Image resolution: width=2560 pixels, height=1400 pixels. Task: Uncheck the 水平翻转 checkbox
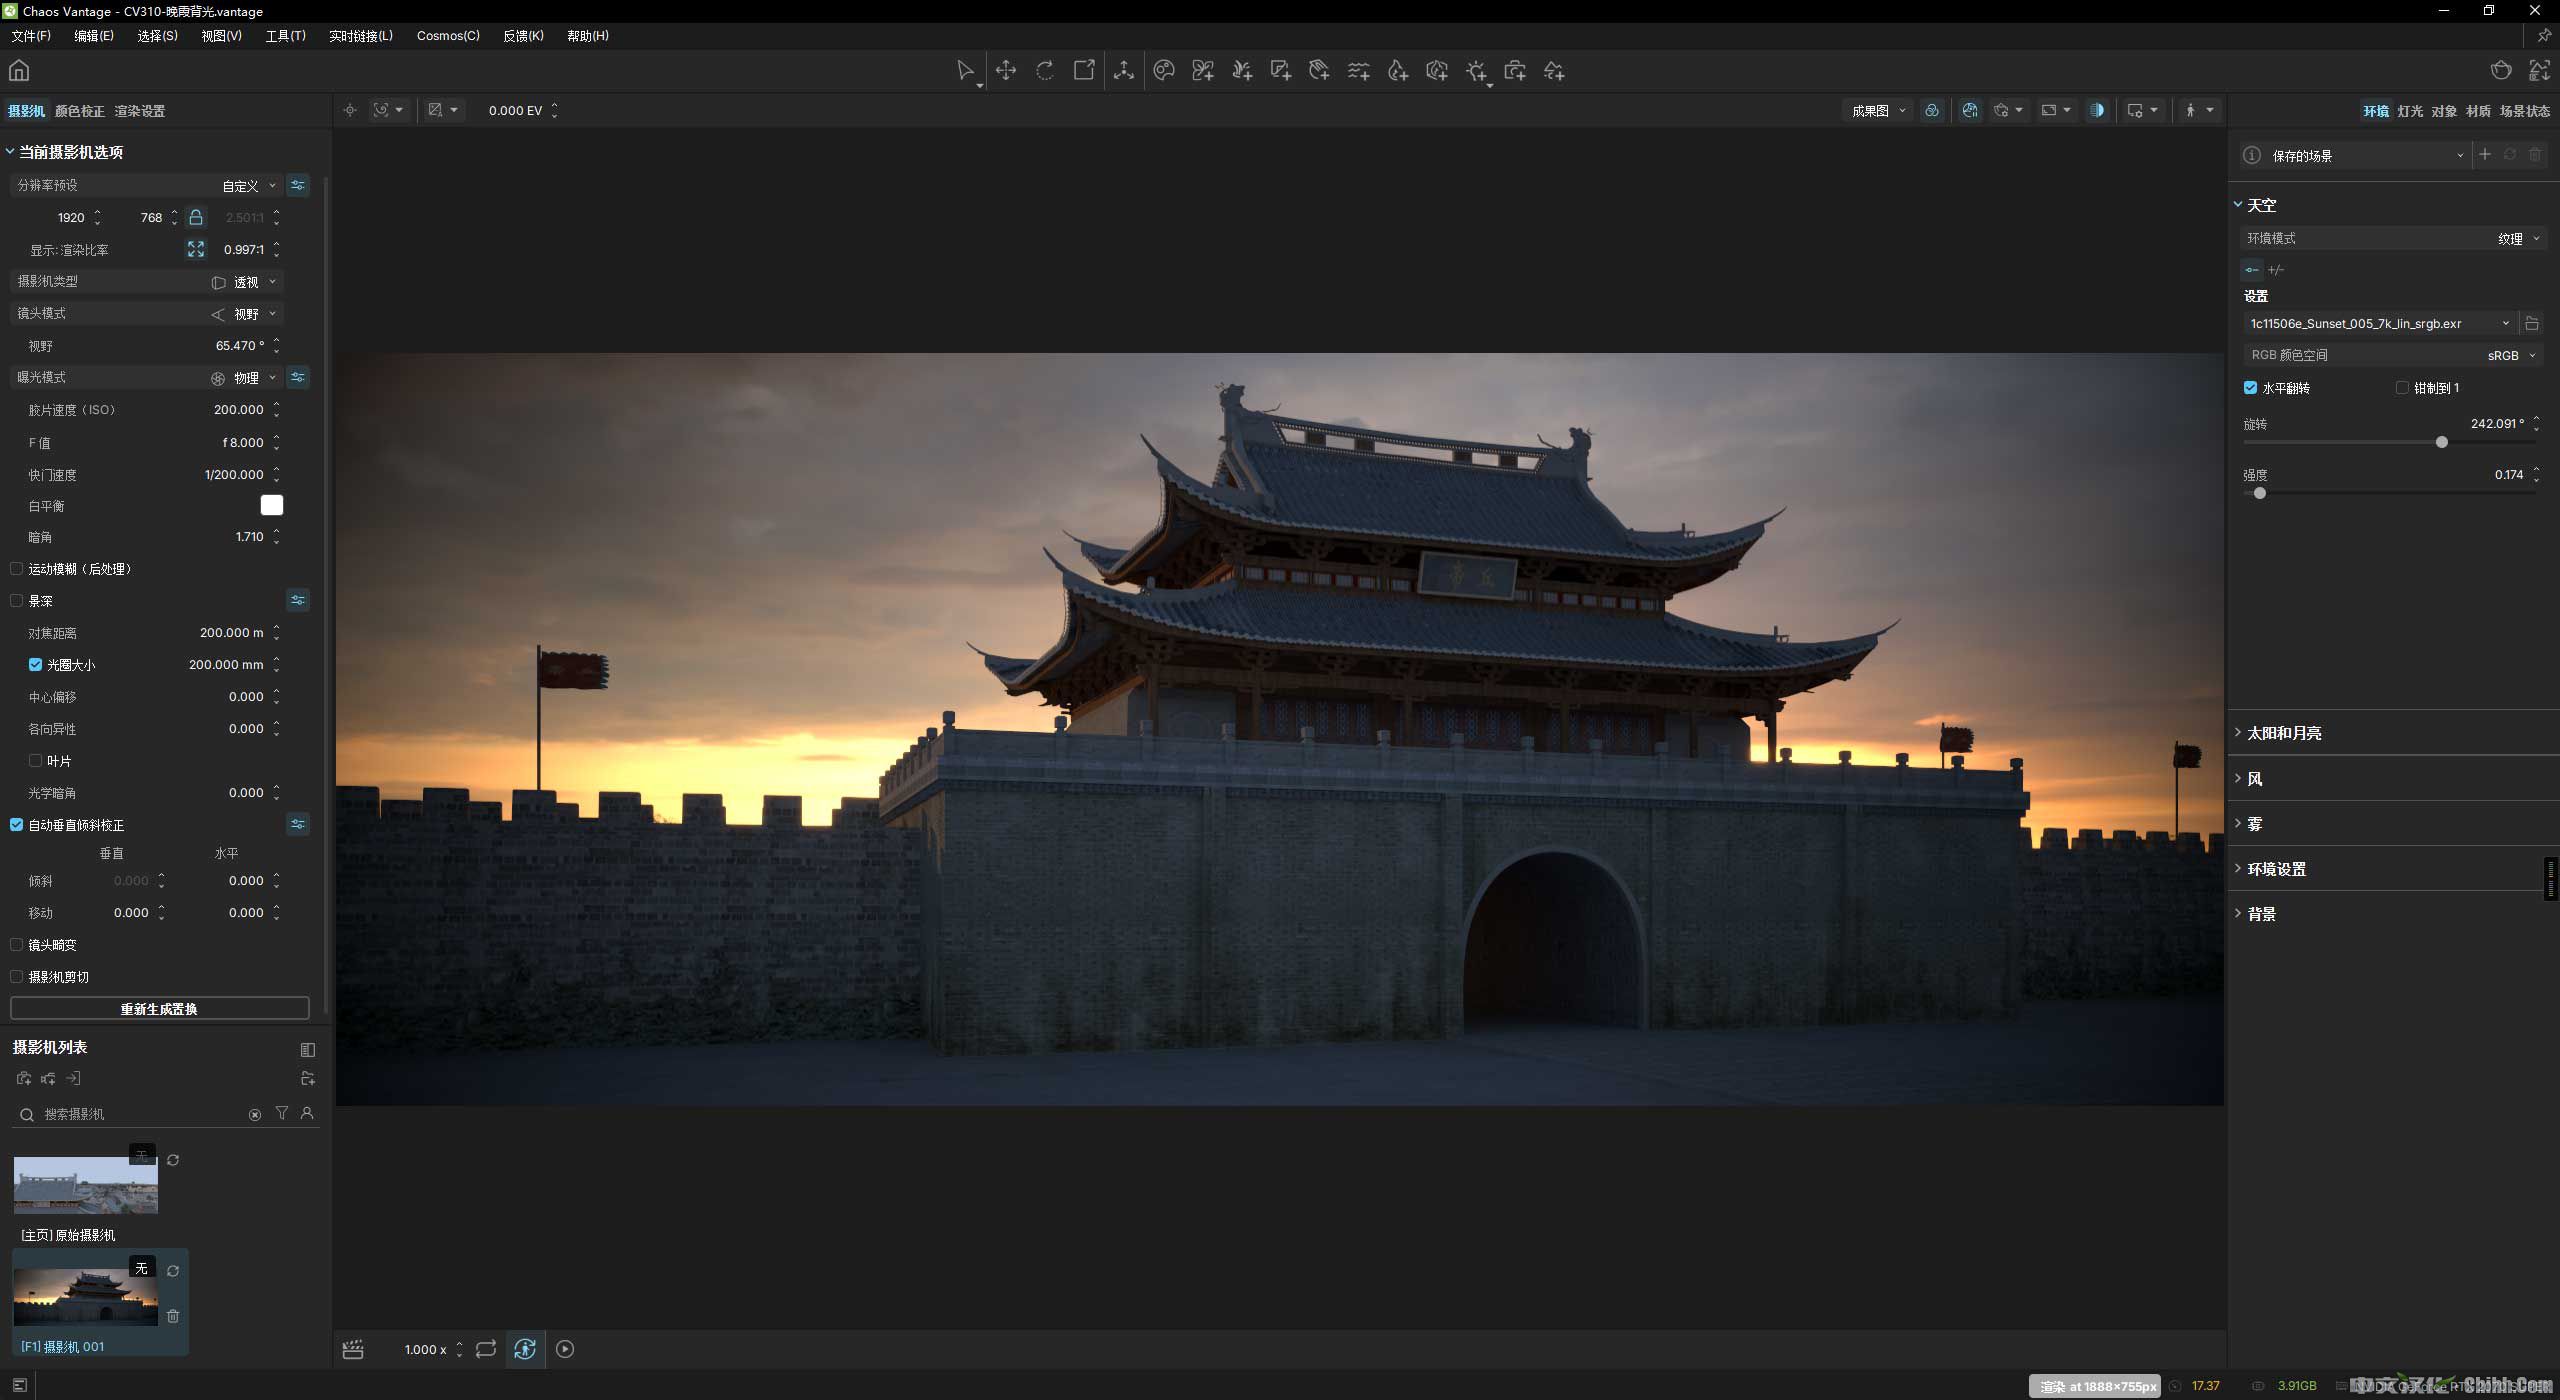[x=2250, y=388]
